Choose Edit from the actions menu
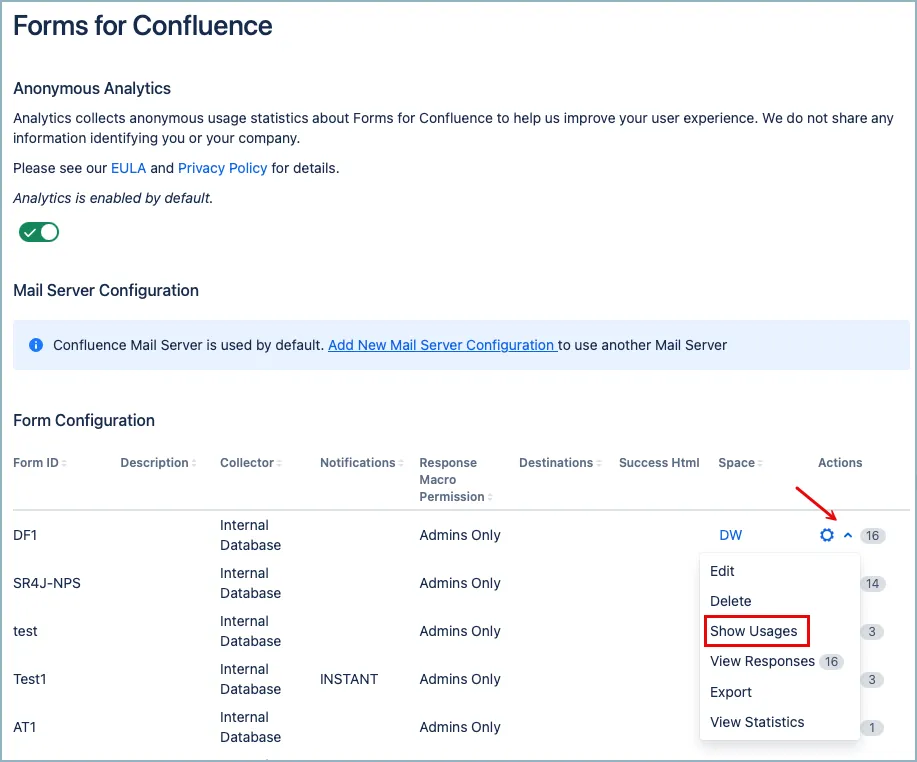 (722, 571)
